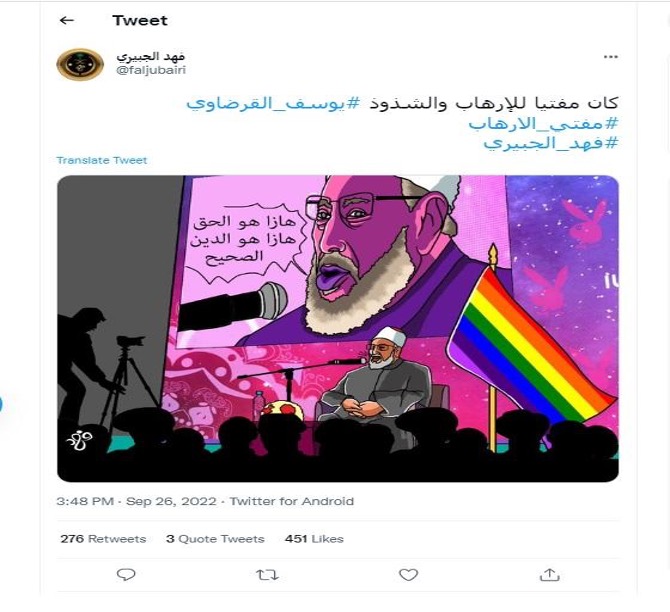Open hashtag #فهد_الجبيري
The image size is (670, 612).
point(551,143)
